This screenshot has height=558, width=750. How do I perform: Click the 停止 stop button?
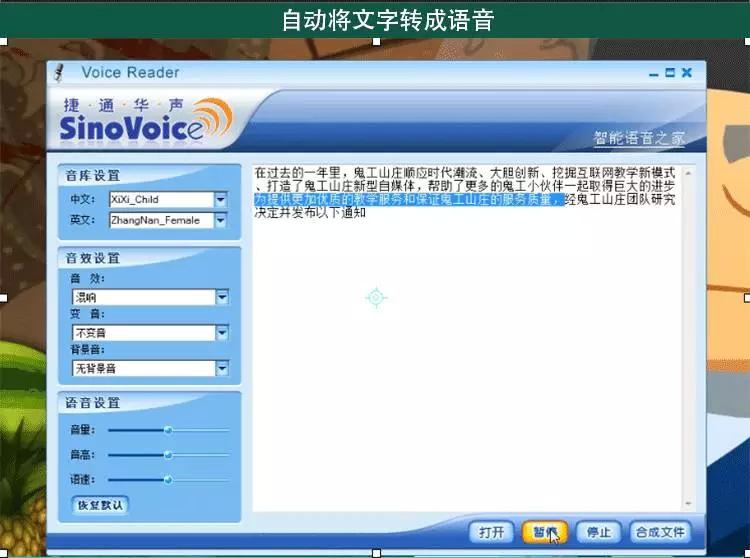[598, 532]
